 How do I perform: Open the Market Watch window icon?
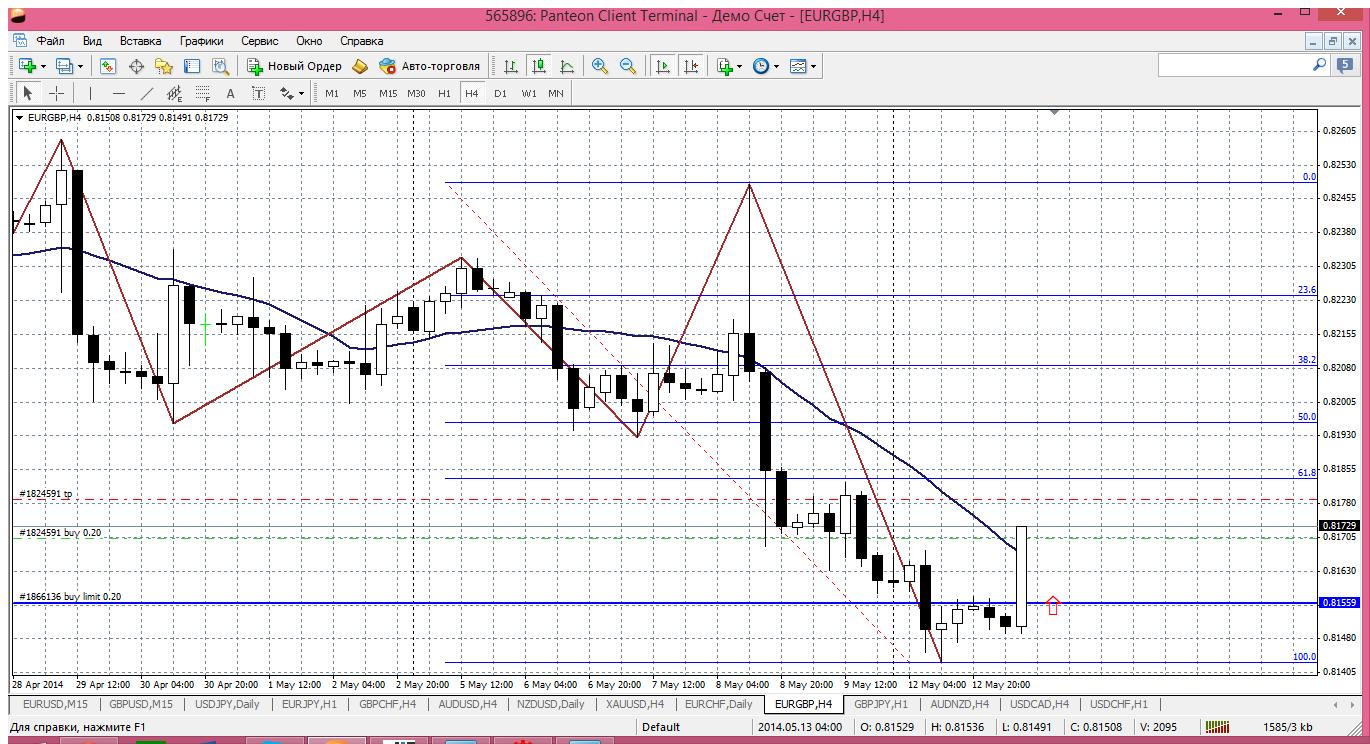108,66
